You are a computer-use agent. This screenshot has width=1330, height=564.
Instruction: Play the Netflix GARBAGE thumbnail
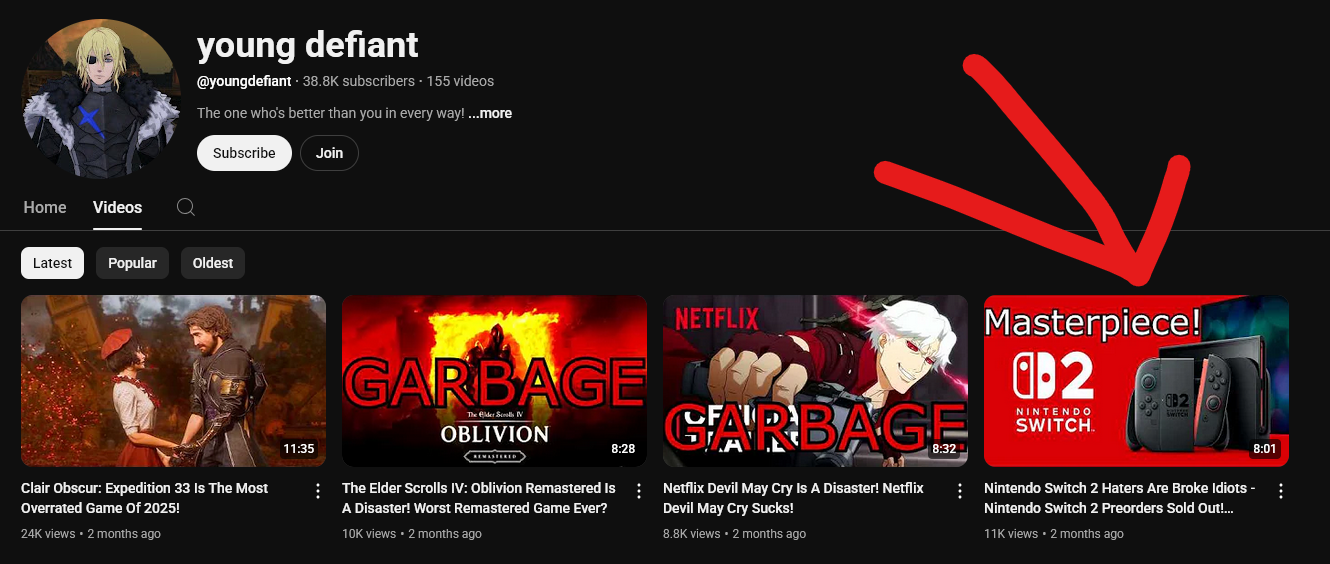(x=815, y=381)
